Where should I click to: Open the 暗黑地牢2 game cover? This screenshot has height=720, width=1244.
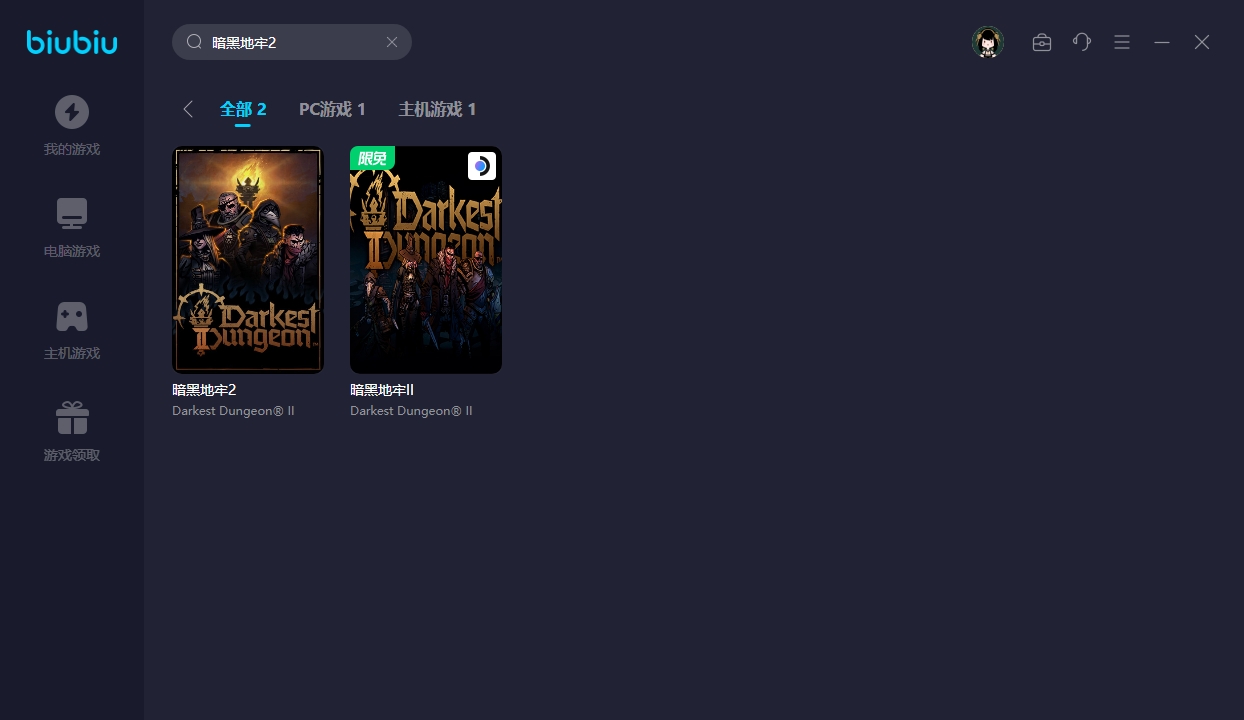pyautogui.click(x=248, y=260)
